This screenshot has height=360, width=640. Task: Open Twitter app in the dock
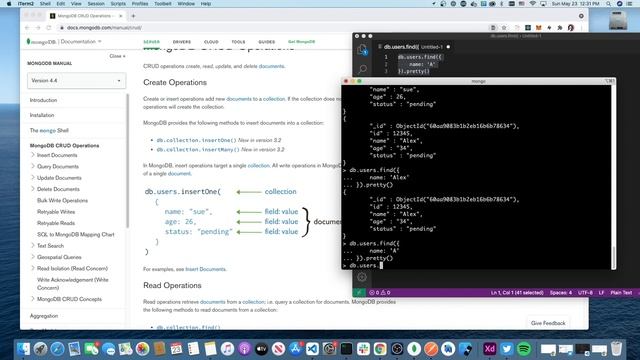(x=507, y=349)
